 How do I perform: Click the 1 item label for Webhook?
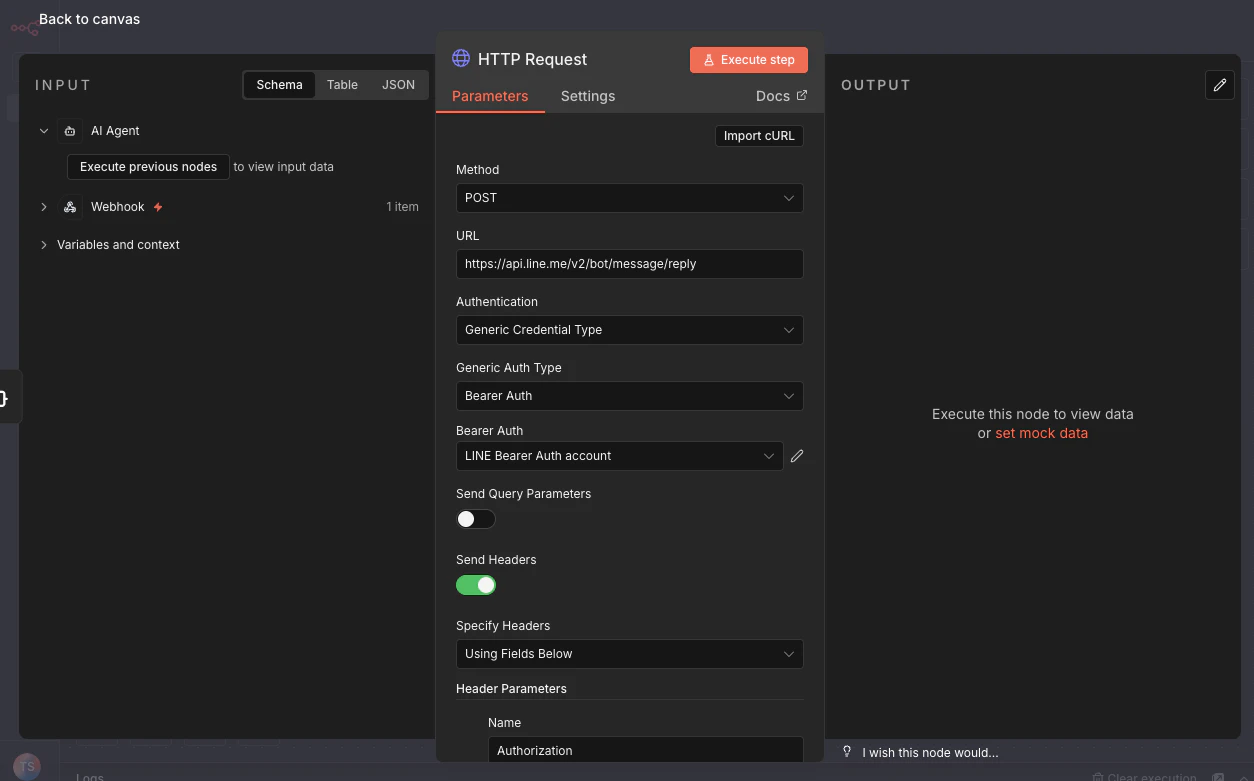pyautogui.click(x=402, y=207)
